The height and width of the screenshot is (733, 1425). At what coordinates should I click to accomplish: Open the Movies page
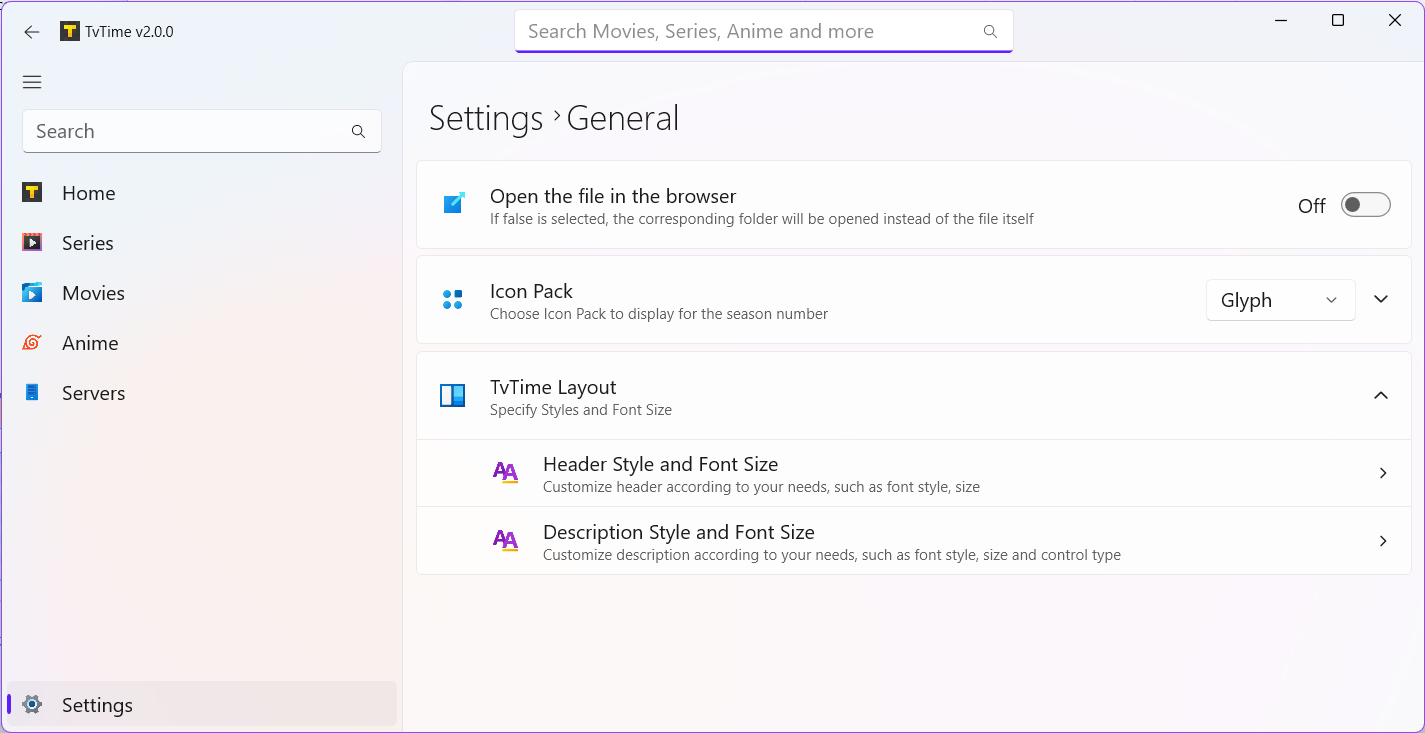coord(202,293)
